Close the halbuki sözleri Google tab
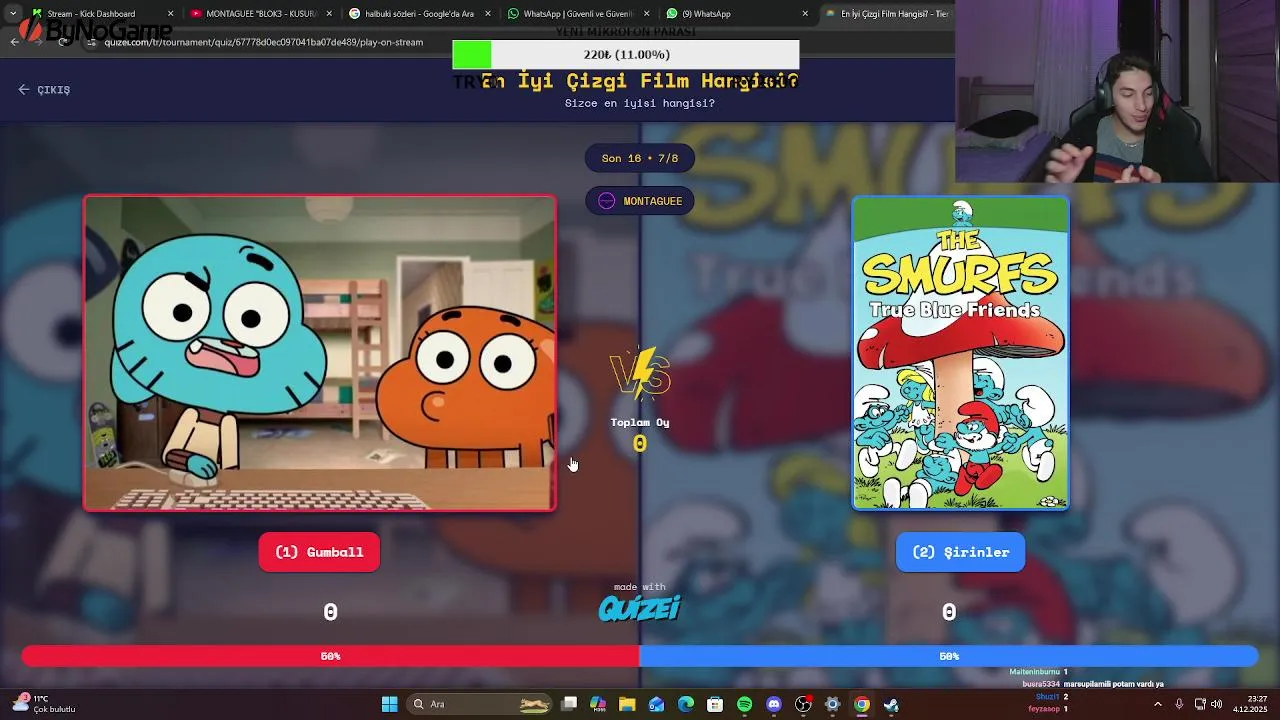 [488, 14]
